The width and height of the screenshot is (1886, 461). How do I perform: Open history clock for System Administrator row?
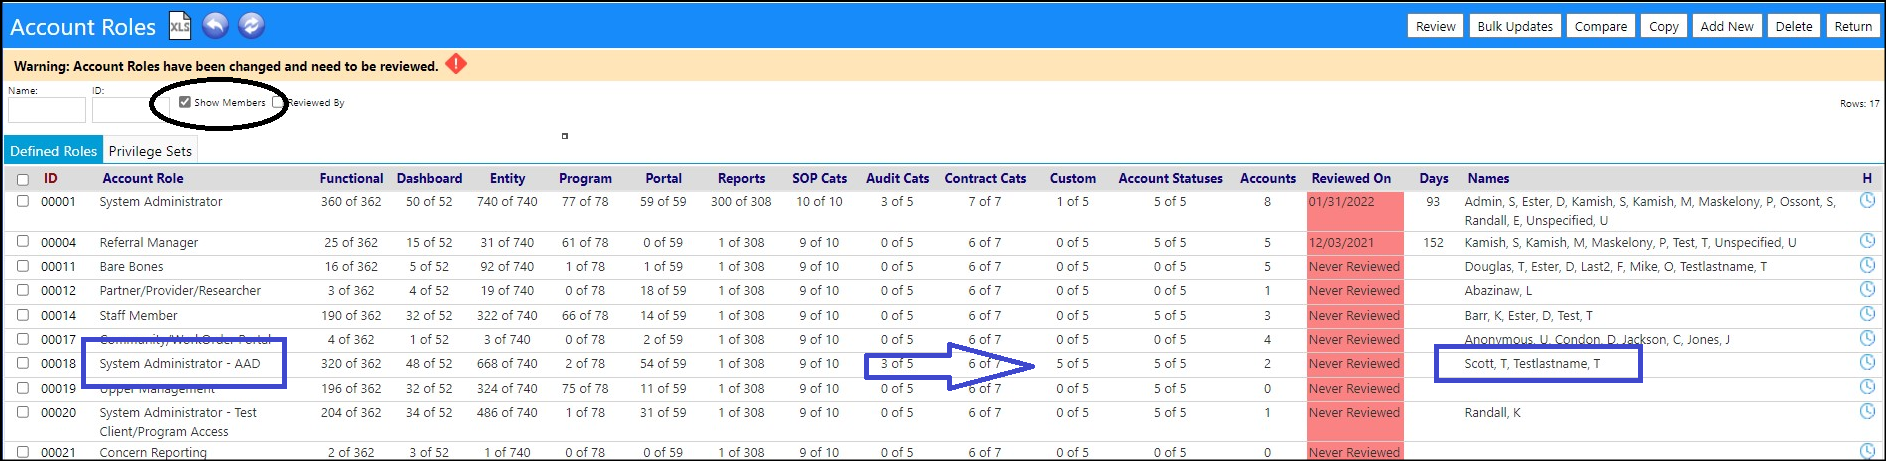tap(1867, 201)
